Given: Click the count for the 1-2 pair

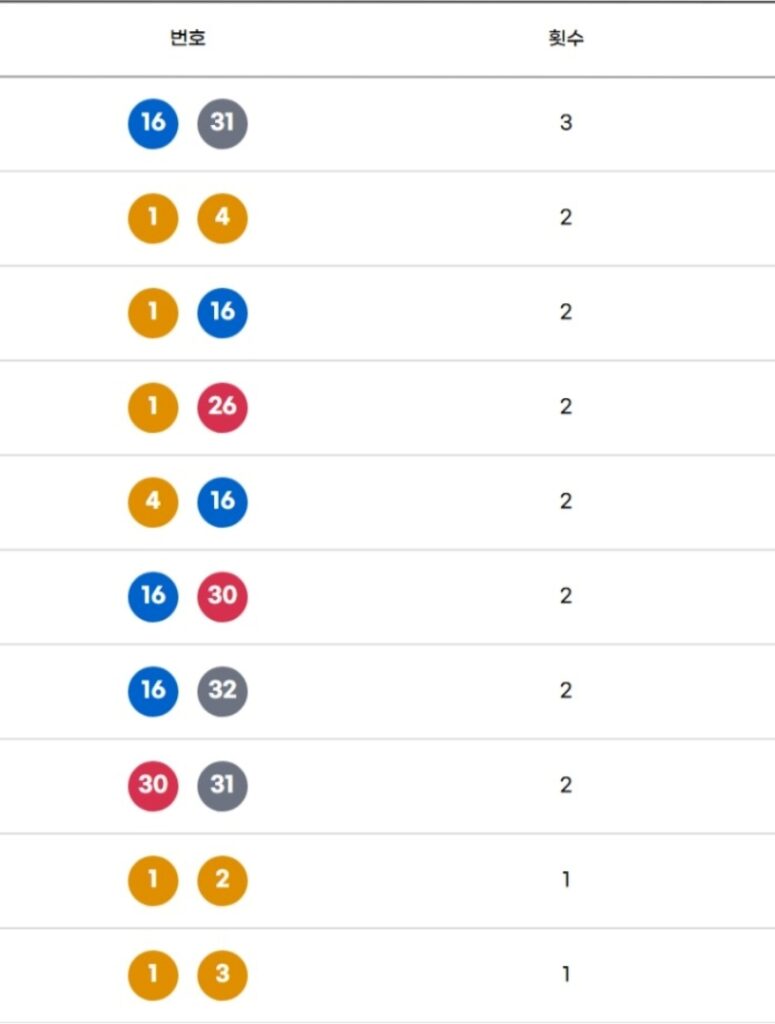Looking at the screenshot, I should (566, 881).
